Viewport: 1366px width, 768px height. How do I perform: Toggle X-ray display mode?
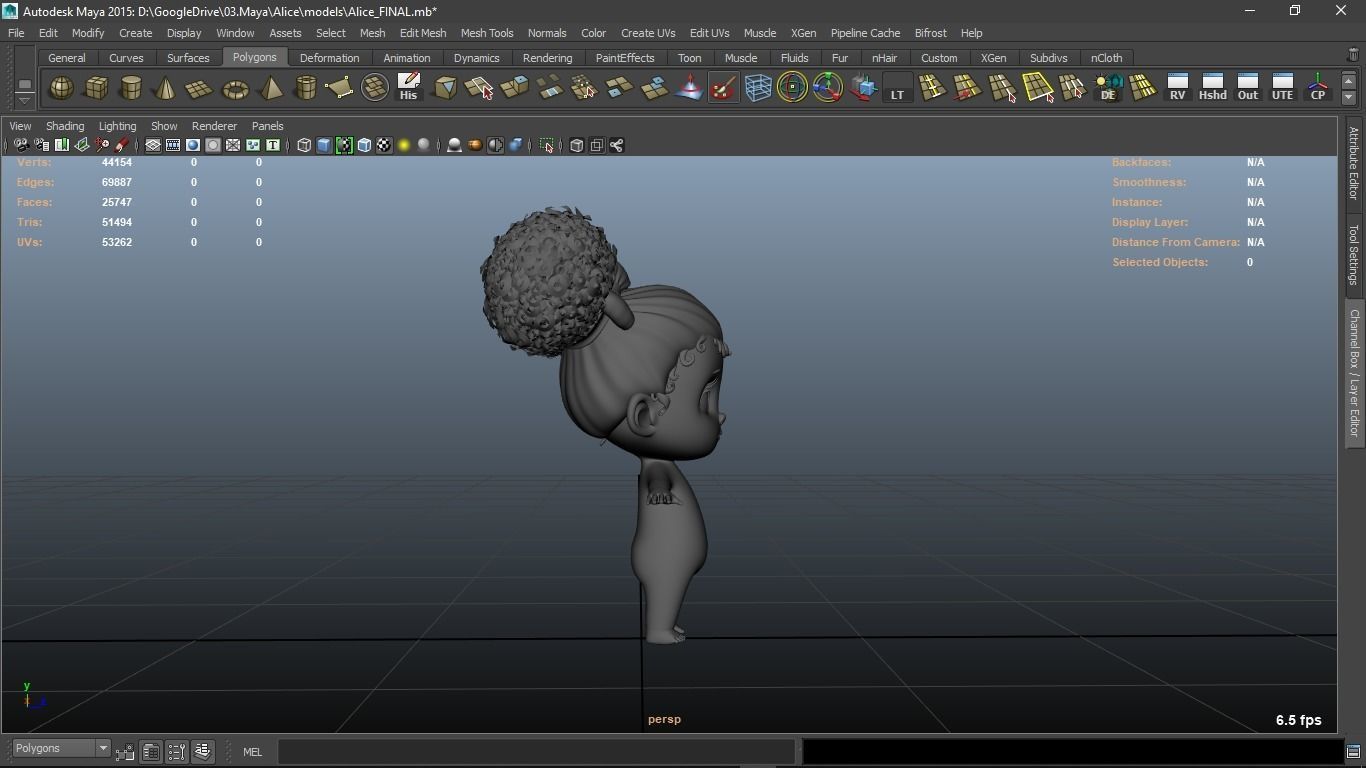576,146
